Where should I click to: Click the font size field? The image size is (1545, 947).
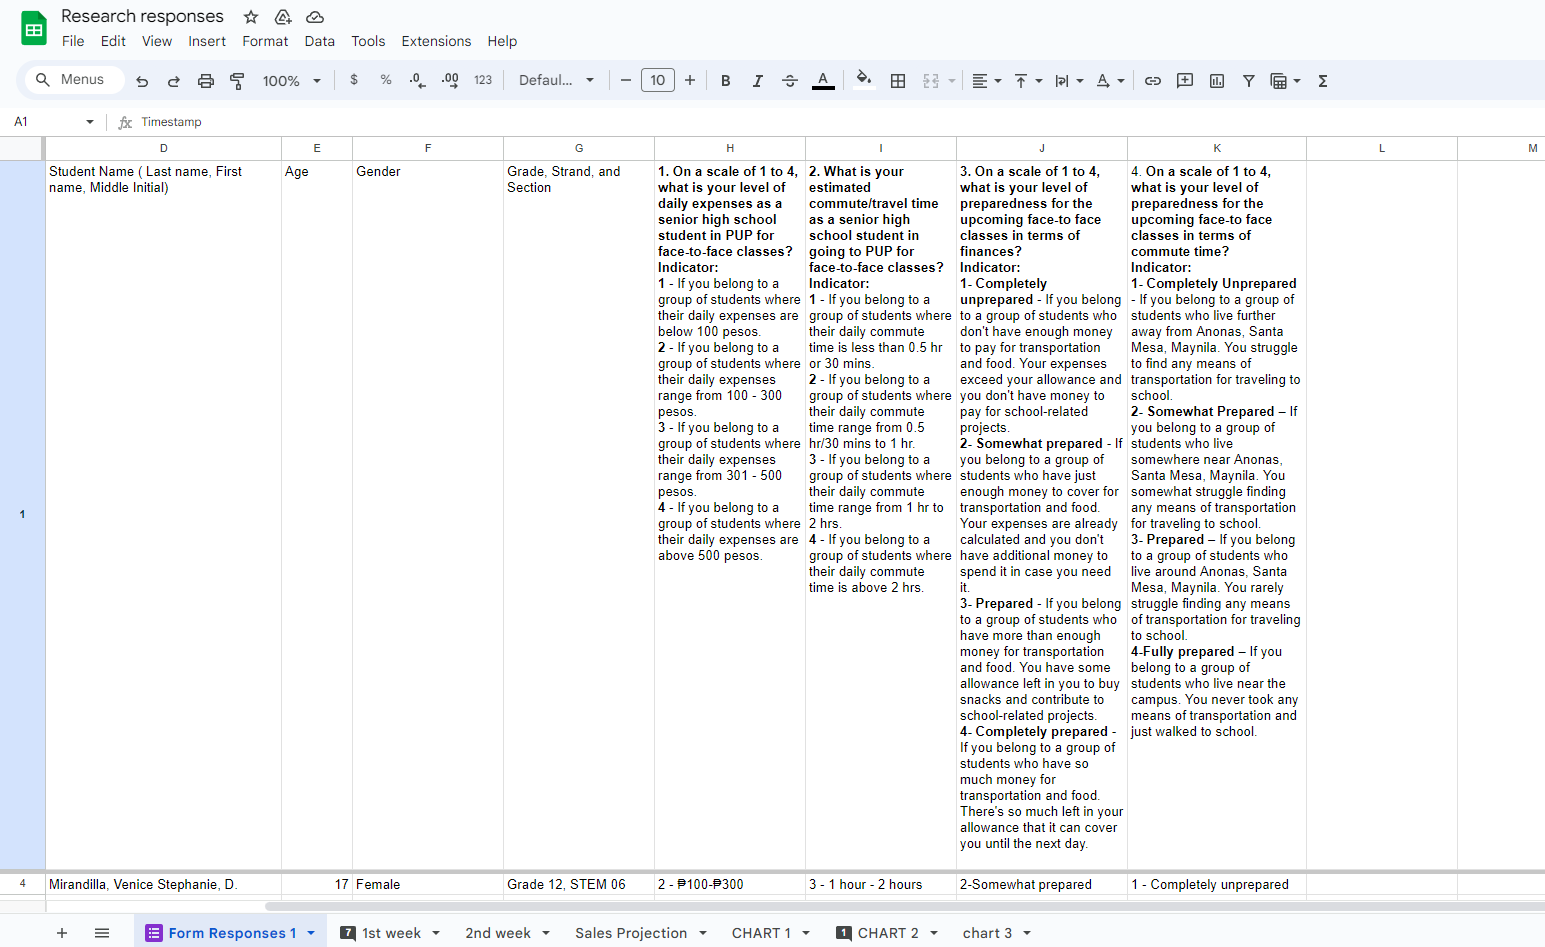658,80
